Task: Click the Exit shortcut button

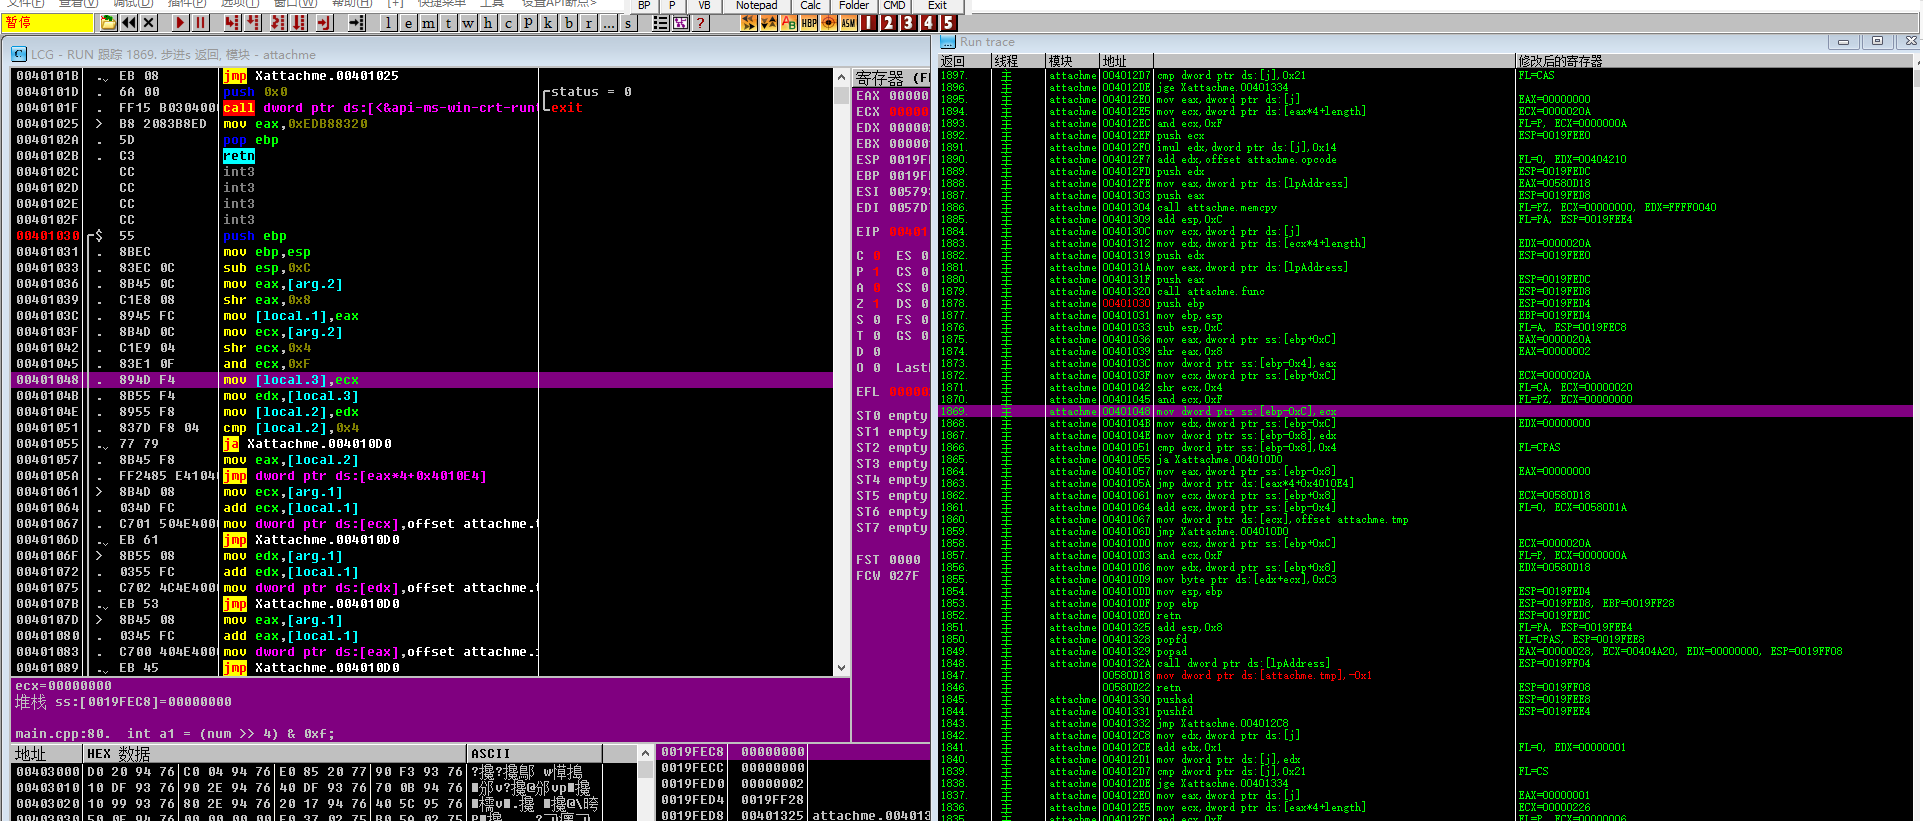Action: click(x=937, y=5)
